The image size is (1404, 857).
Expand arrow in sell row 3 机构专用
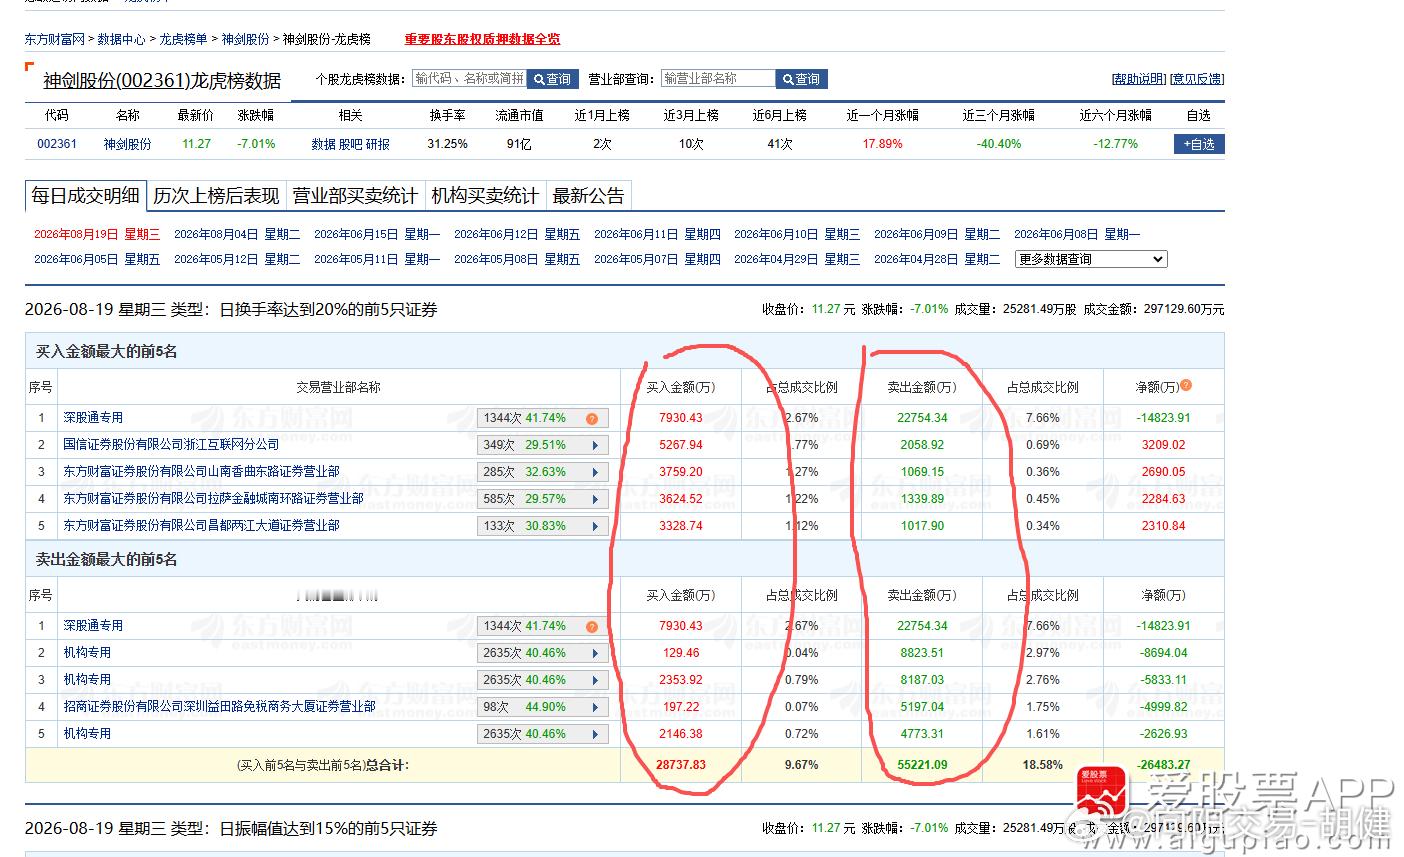pyautogui.click(x=595, y=680)
